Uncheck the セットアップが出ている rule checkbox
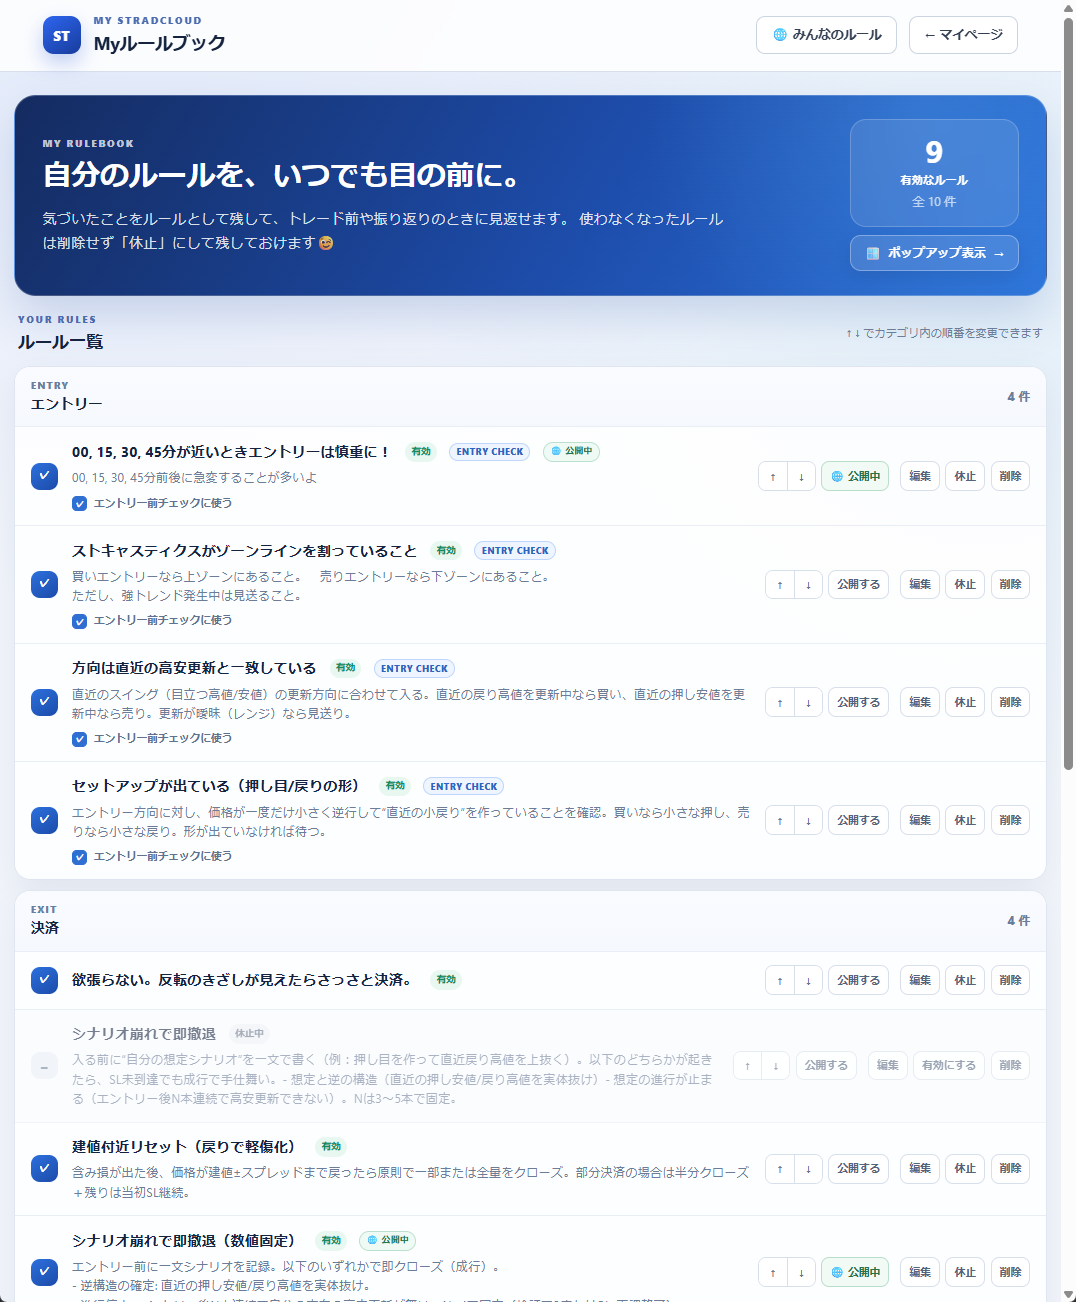This screenshot has width=1076, height=1302. (44, 820)
